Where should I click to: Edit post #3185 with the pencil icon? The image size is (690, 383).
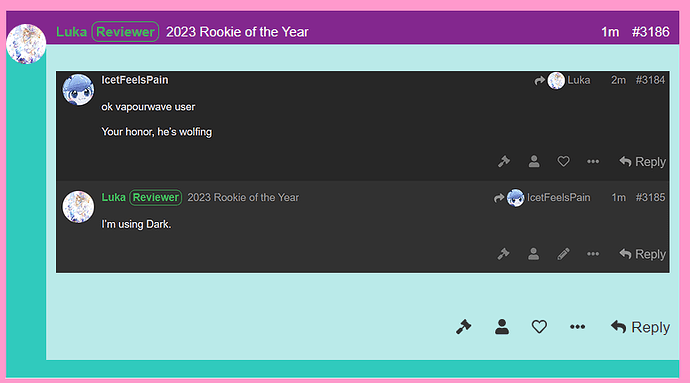pyautogui.click(x=563, y=254)
